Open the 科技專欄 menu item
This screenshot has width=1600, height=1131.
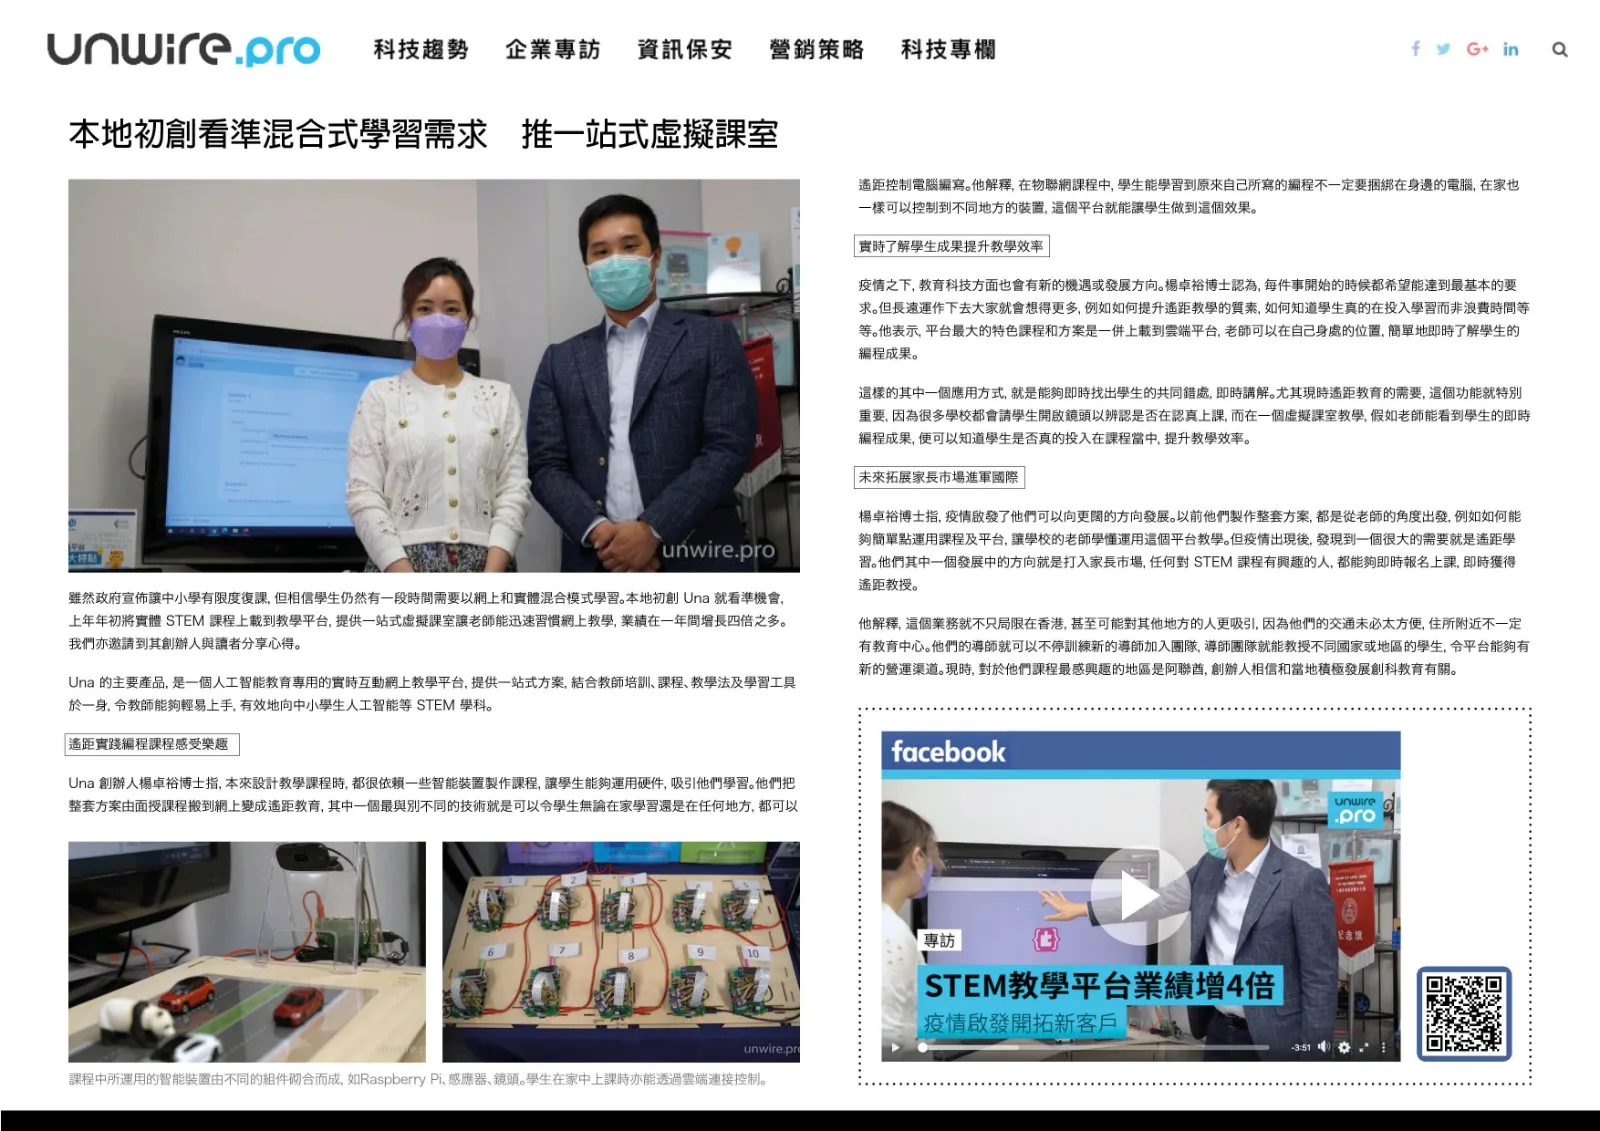949,49
